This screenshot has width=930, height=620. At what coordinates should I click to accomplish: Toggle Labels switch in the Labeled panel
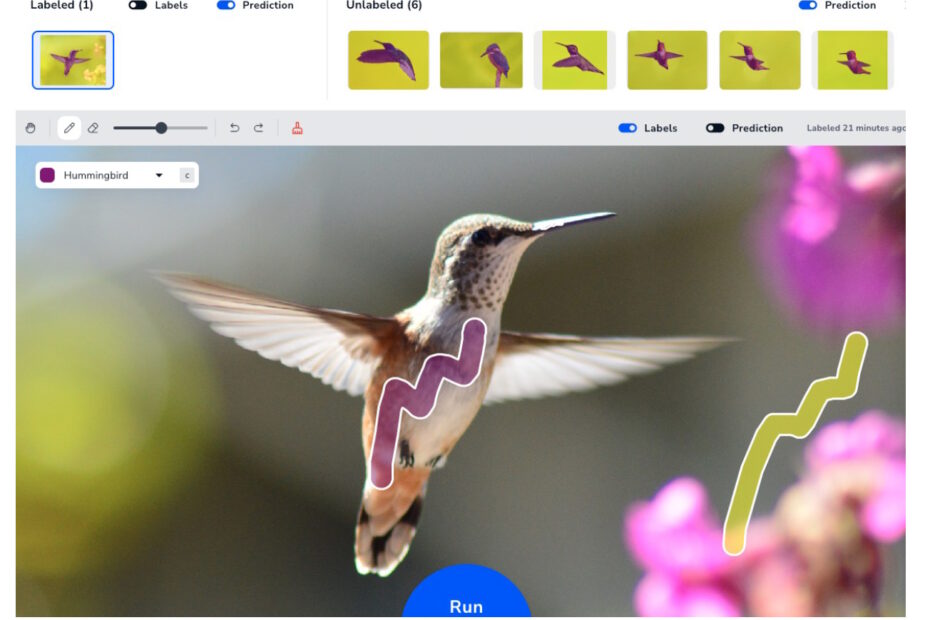pos(138,5)
